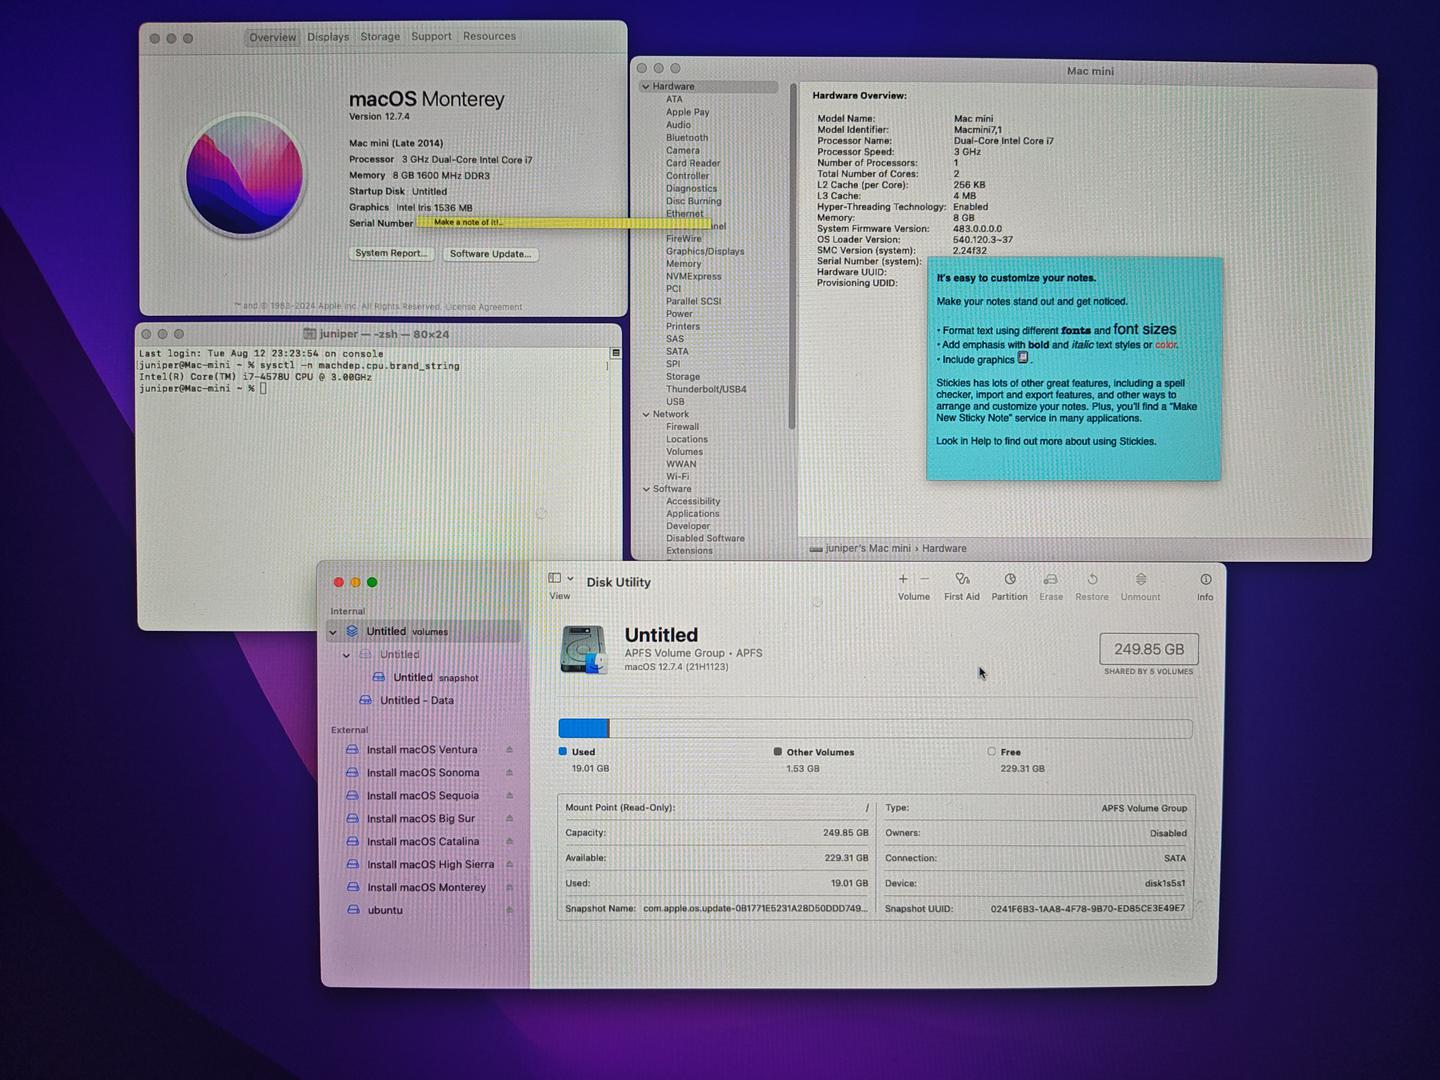
Task: Eject Install macOS Big Sur volume
Action: click(x=509, y=819)
